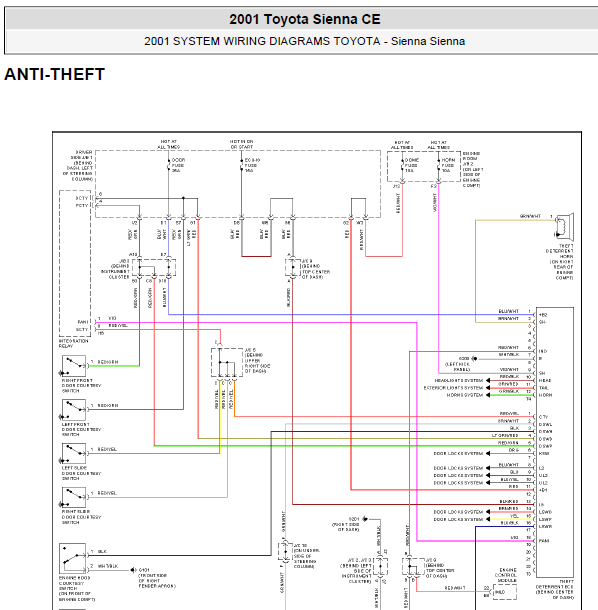Click the engine room J/B 2 fuse box
The height and width of the screenshot is (610, 598).
(x=424, y=167)
